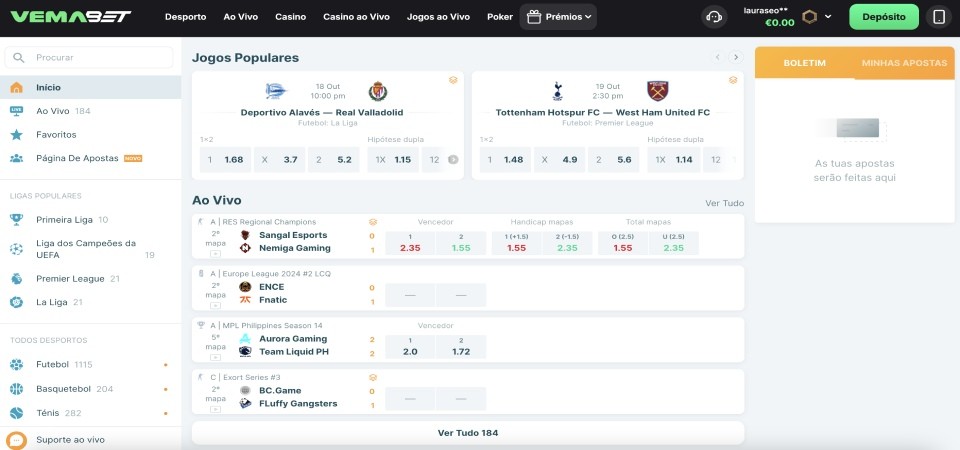Show next popular games with right arrow
960x450 pixels.
pos(736,57)
